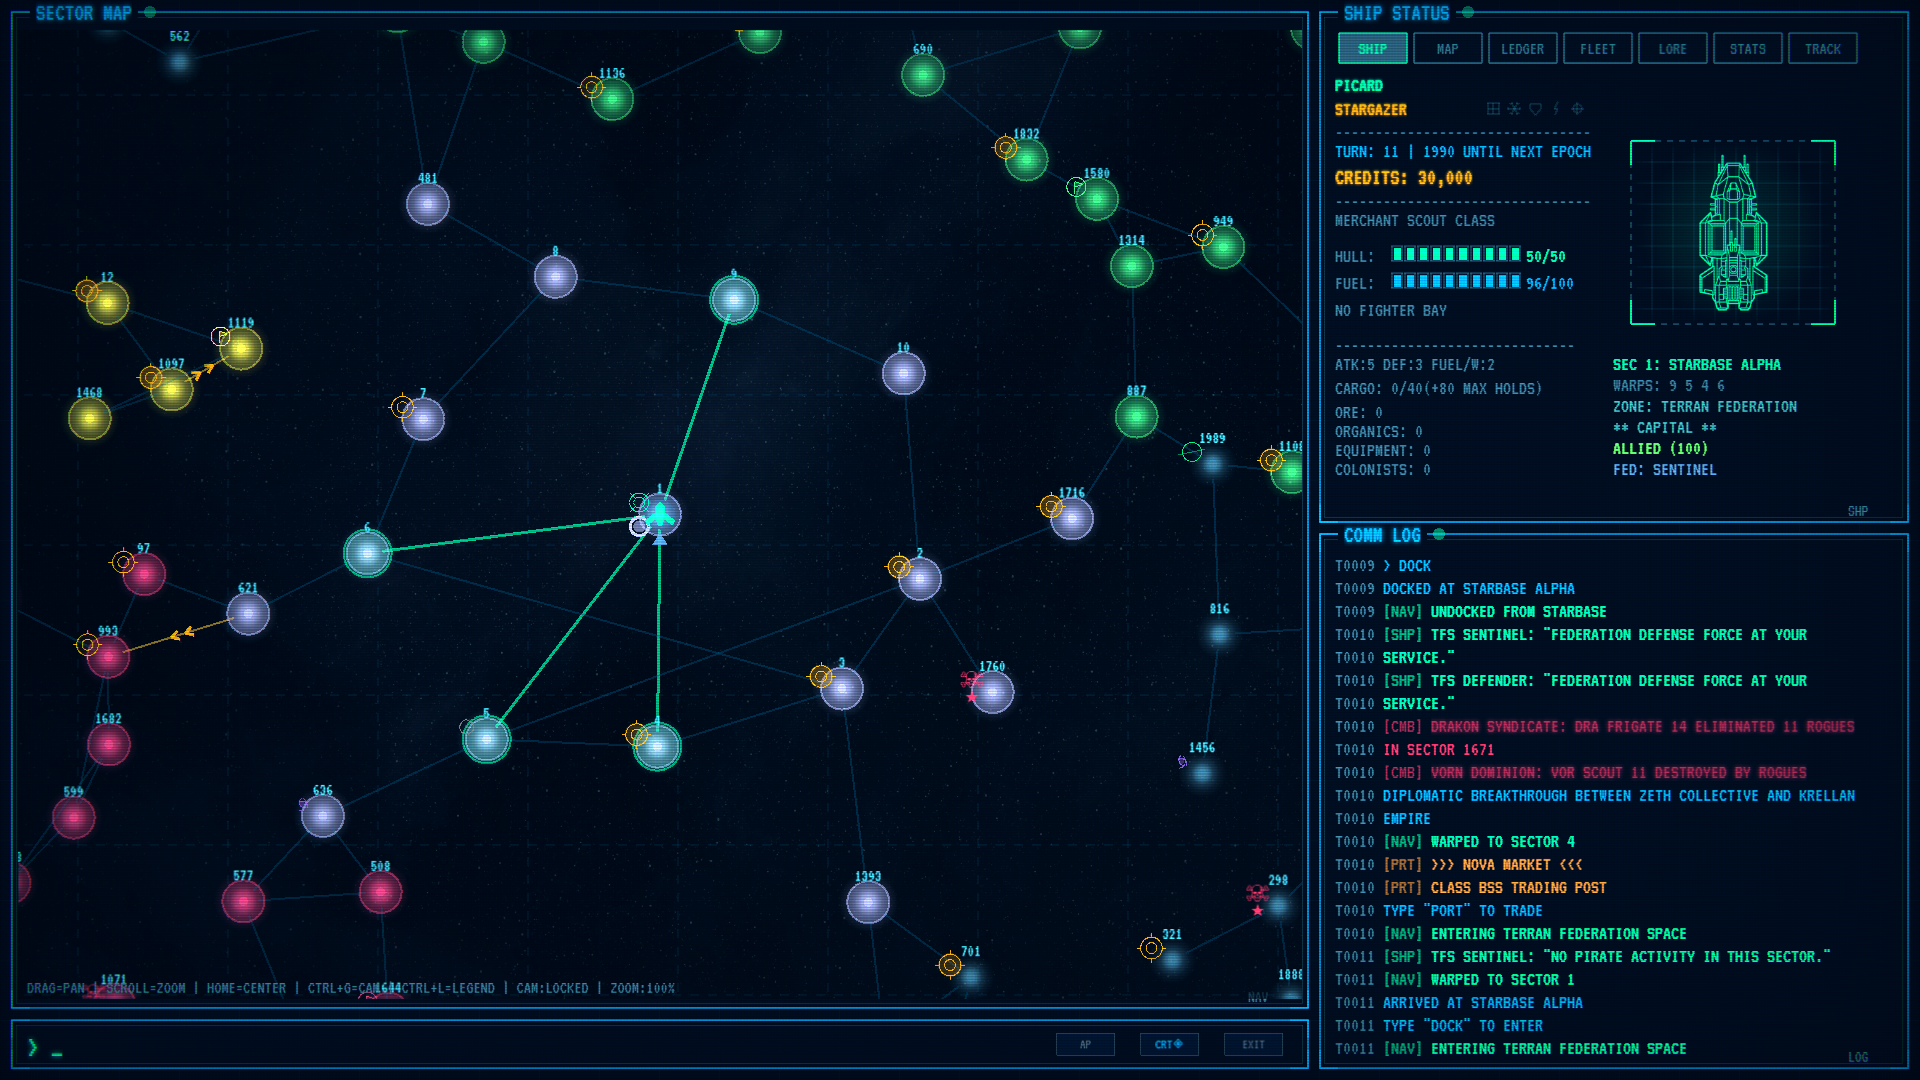
Task: Select sector node 621 on the map
Action: pos(247,614)
